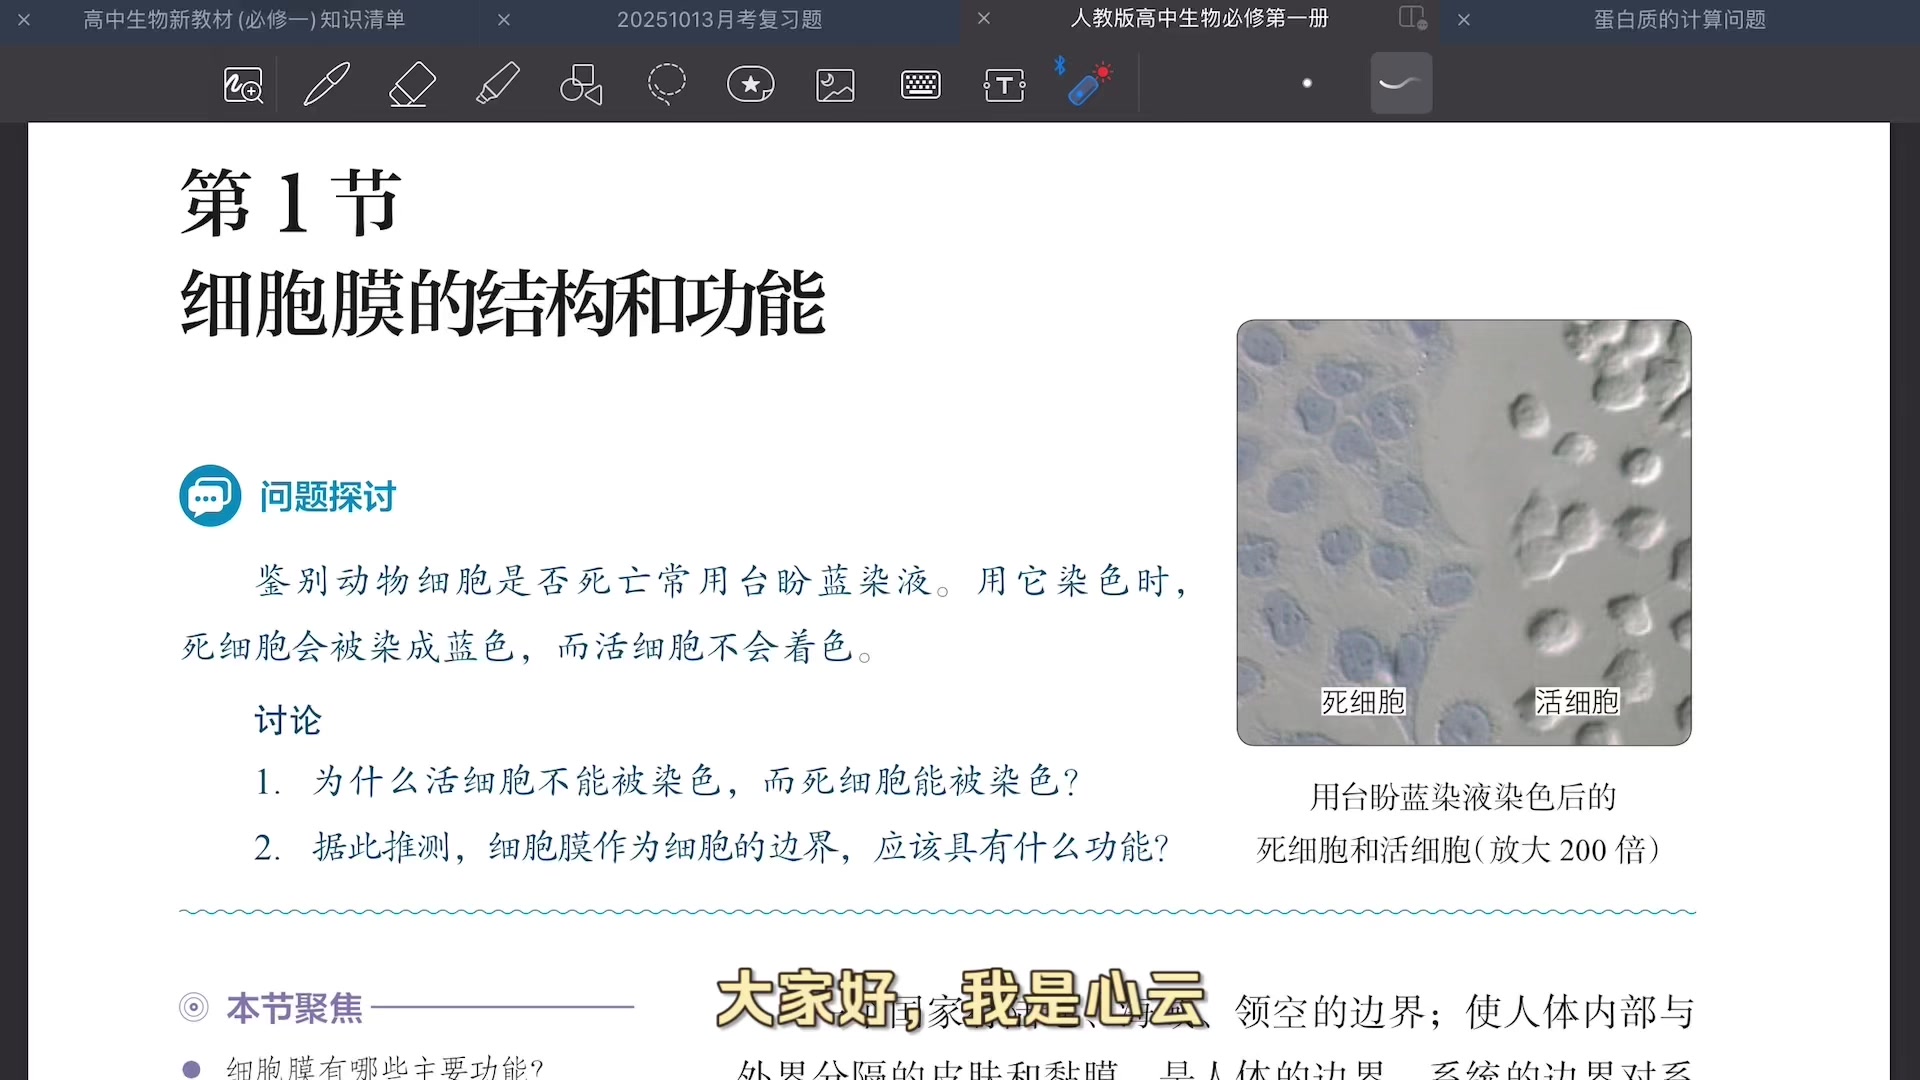Viewport: 1920px width, 1080px height.
Task: Click the stained cells image in the page
Action: [1462, 531]
